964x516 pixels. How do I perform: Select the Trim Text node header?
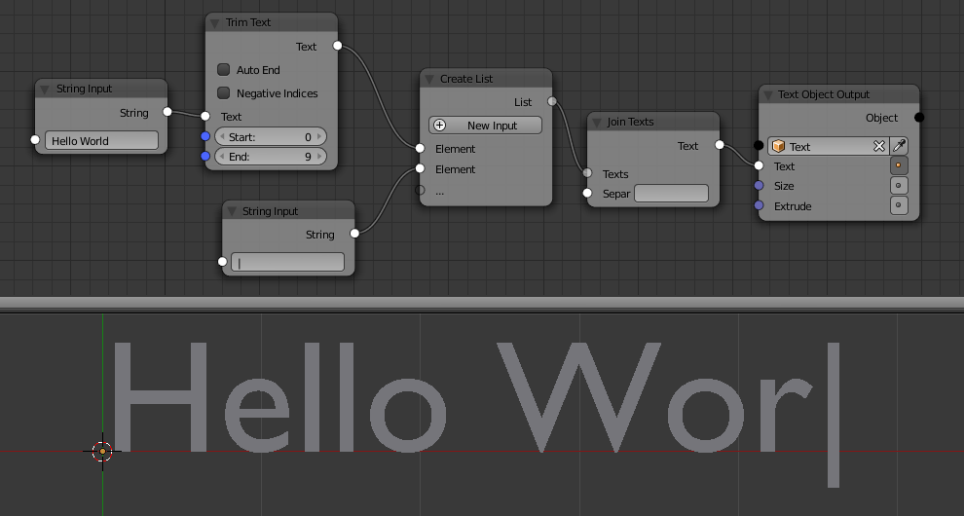point(271,22)
